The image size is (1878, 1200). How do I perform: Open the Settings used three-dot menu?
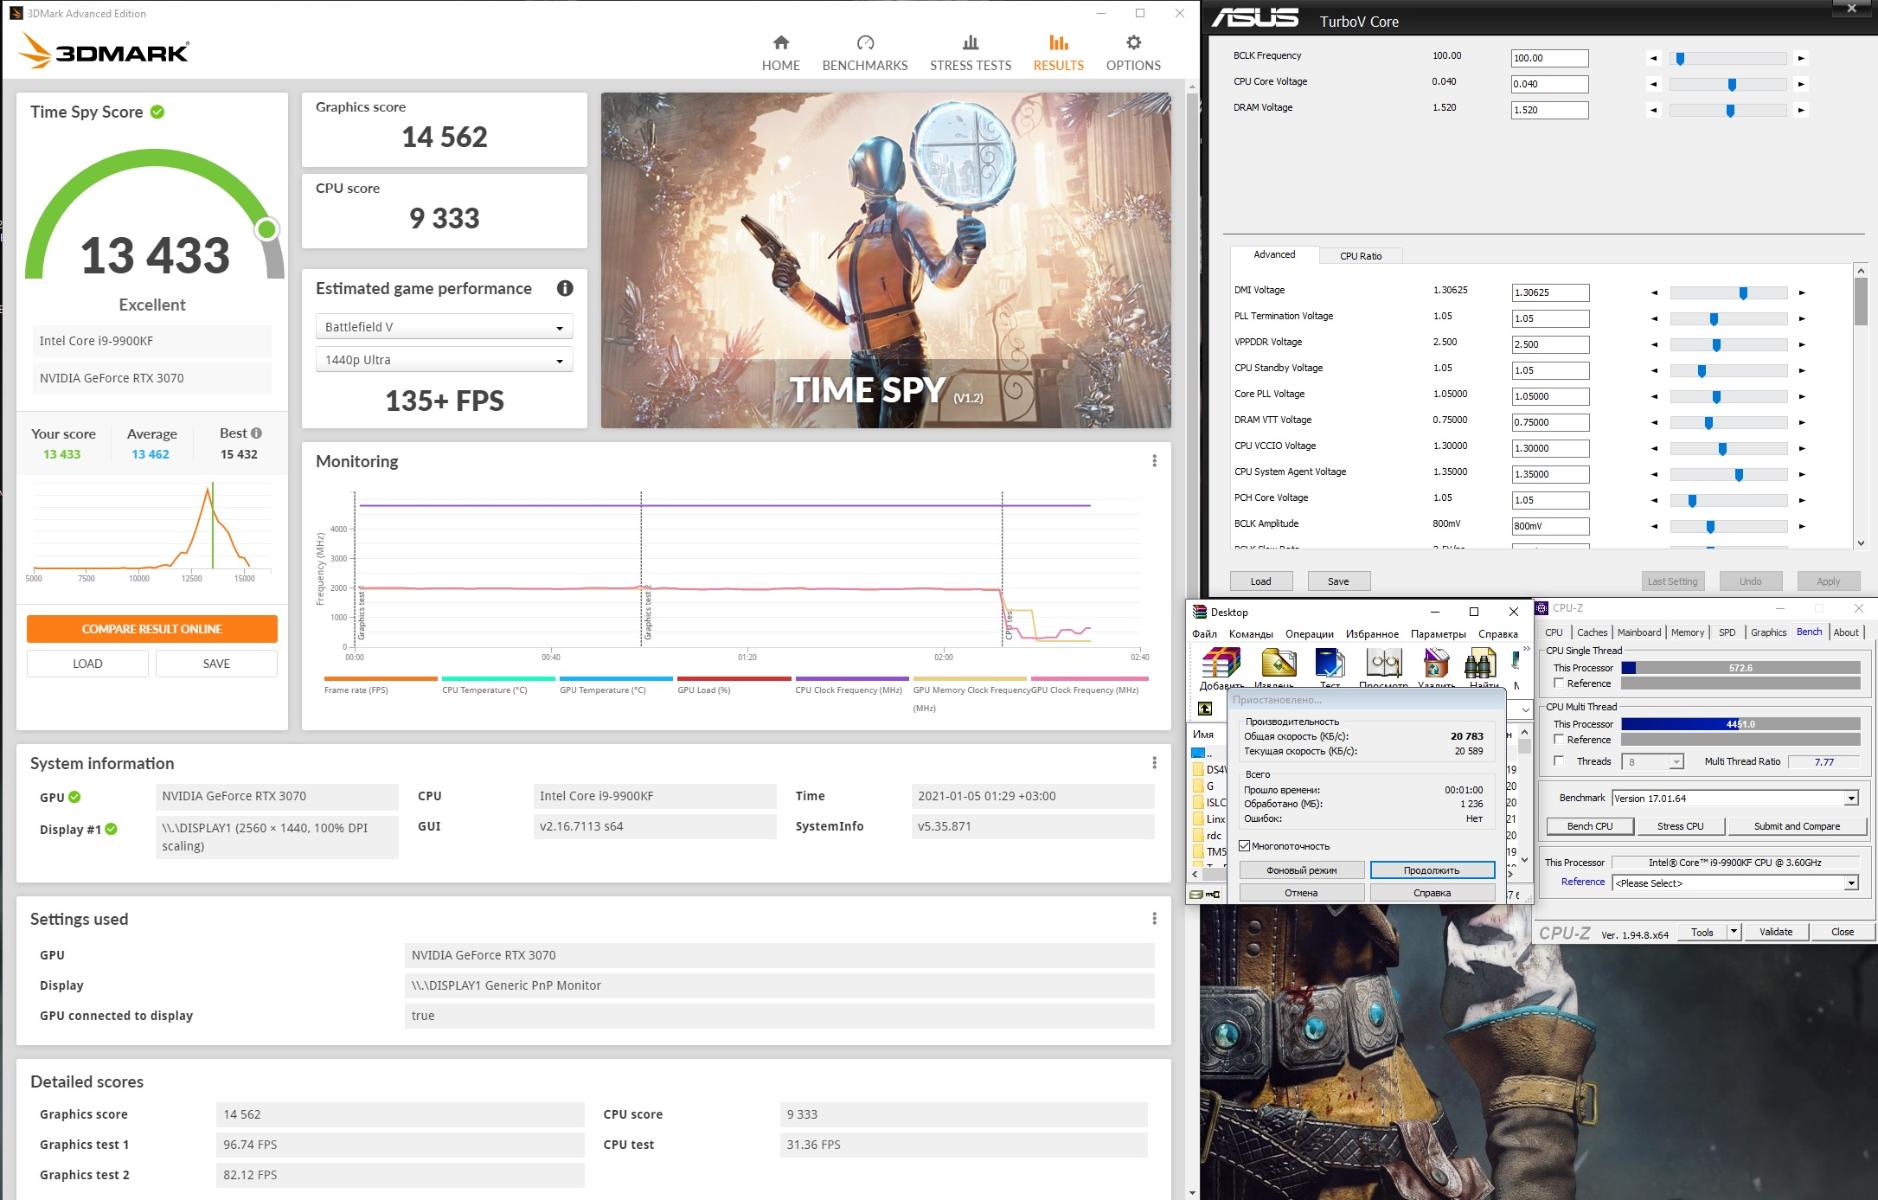1154,919
